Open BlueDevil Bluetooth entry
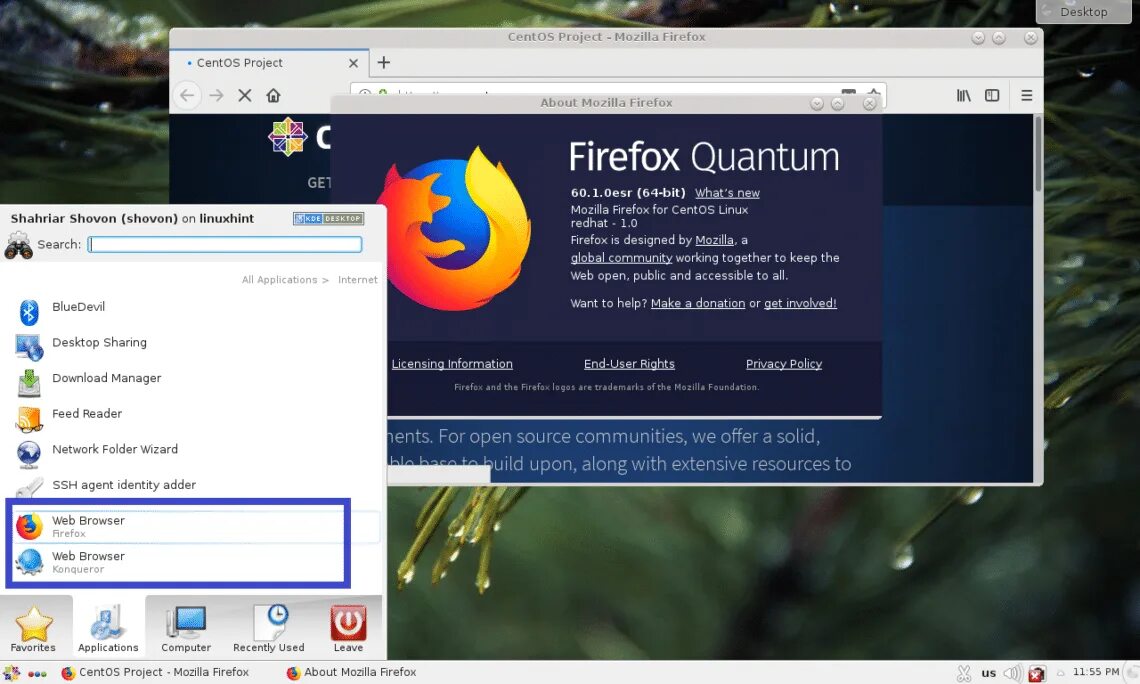 coord(195,312)
